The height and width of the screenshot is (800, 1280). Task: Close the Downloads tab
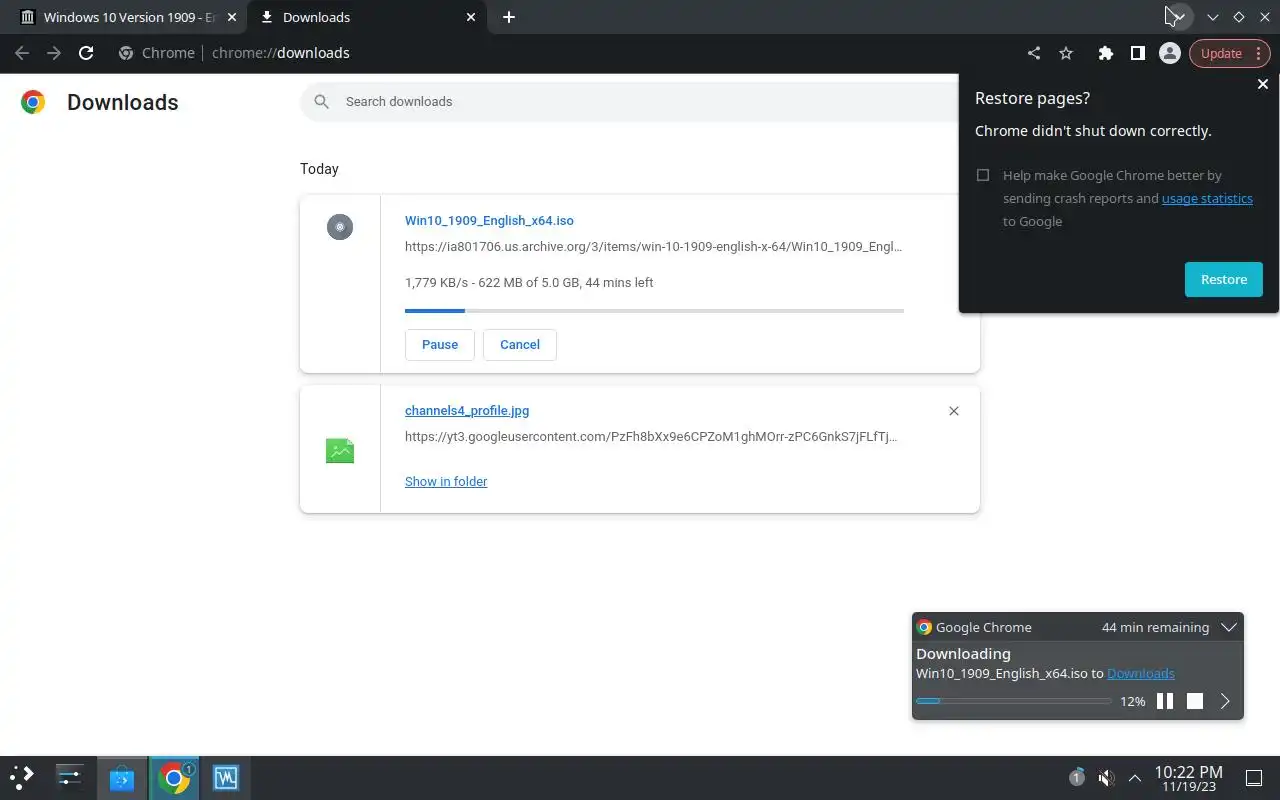pyautogui.click(x=472, y=17)
